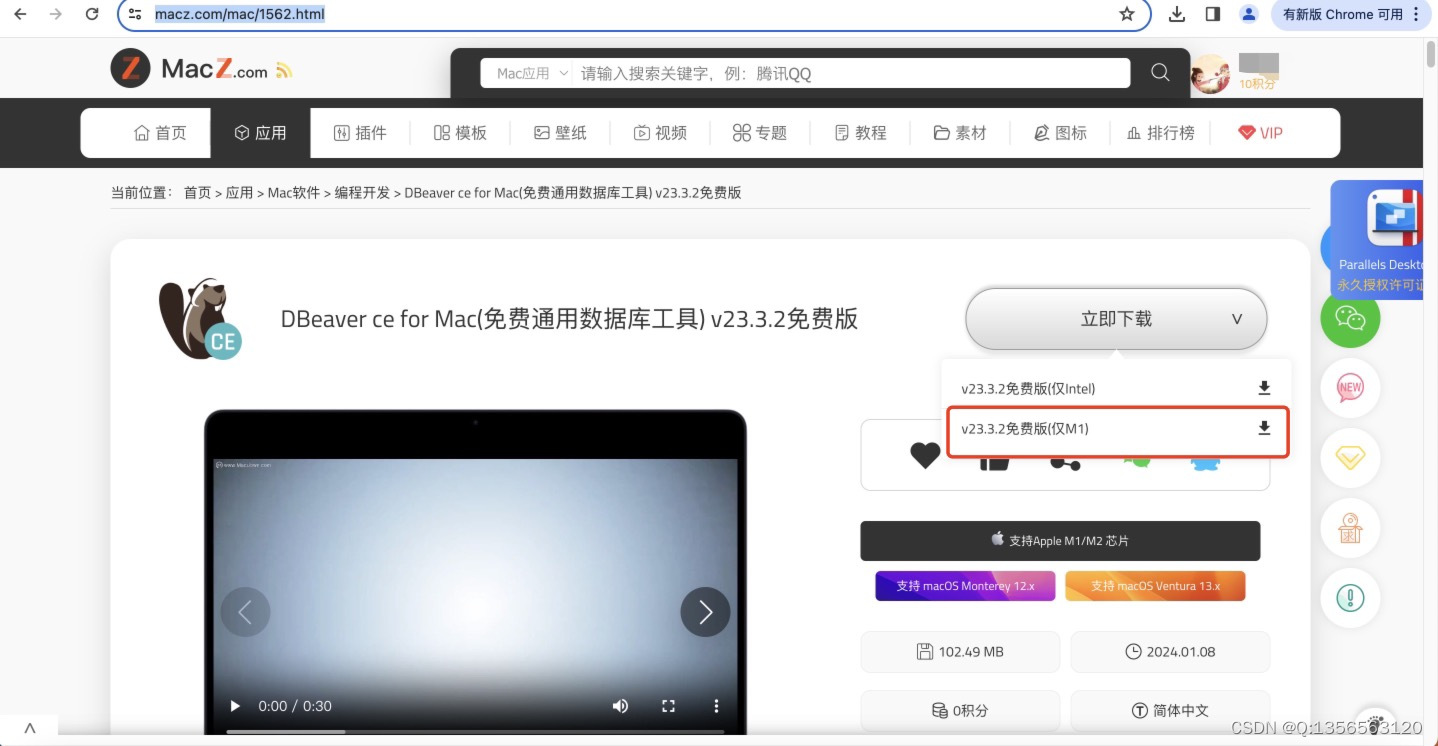Screen dimensions: 1438x746
Task: Go back with the browser back arrow
Action: coord(20,14)
